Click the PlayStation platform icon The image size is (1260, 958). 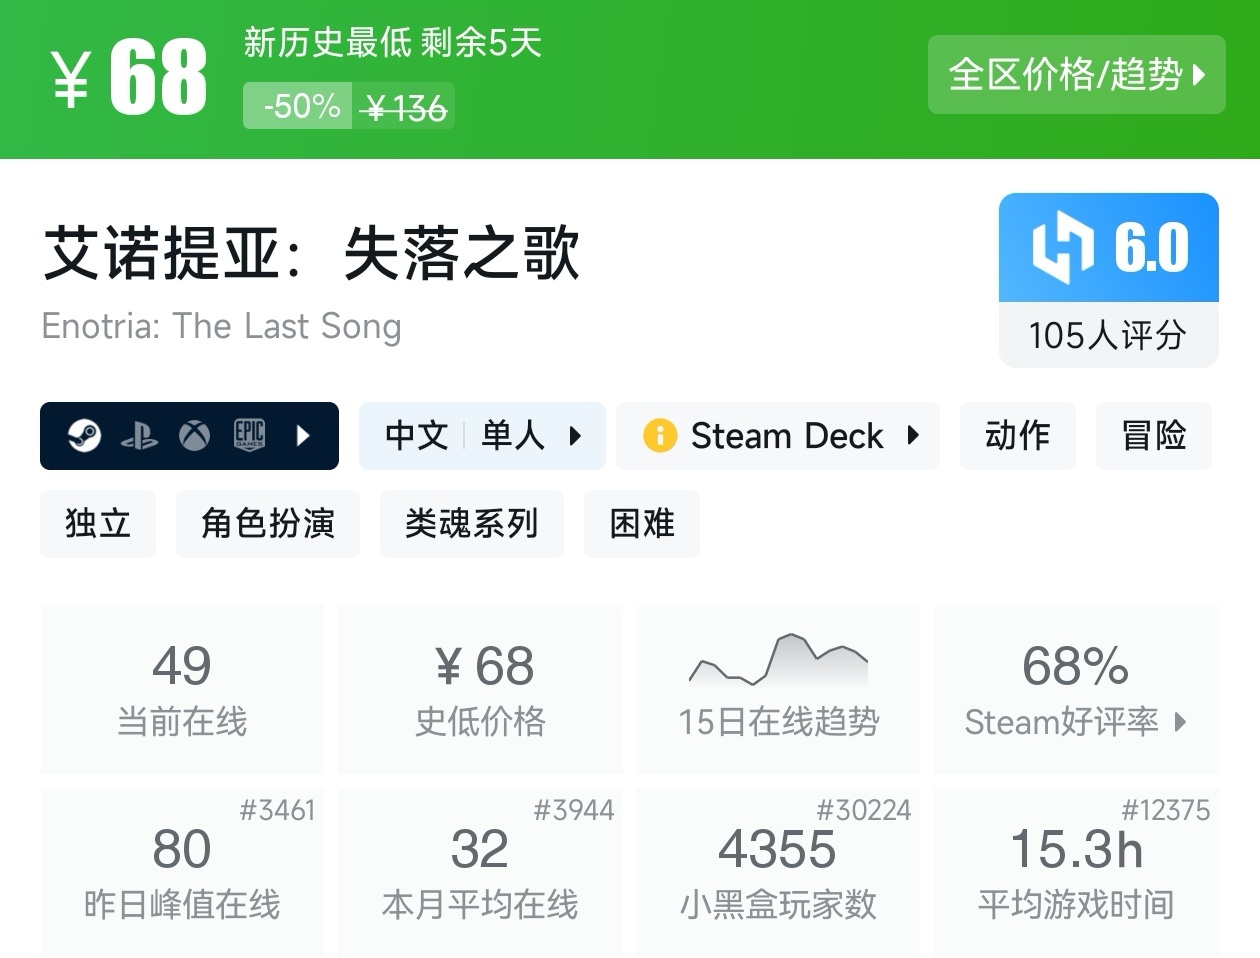click(139, 436)
